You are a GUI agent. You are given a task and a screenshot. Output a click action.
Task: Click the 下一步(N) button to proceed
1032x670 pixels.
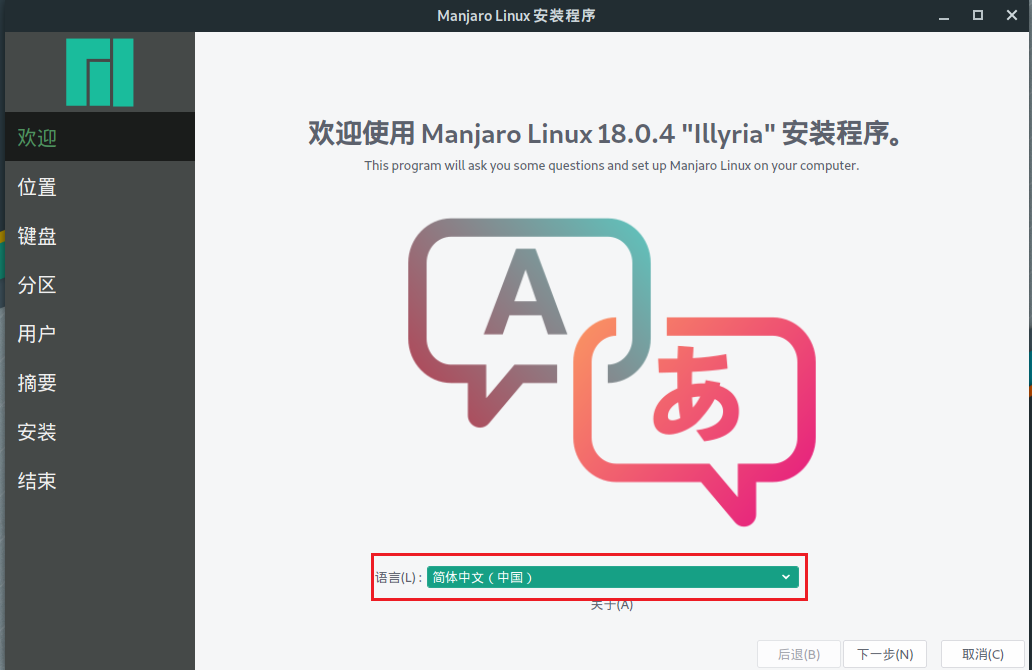coord(885,654)
